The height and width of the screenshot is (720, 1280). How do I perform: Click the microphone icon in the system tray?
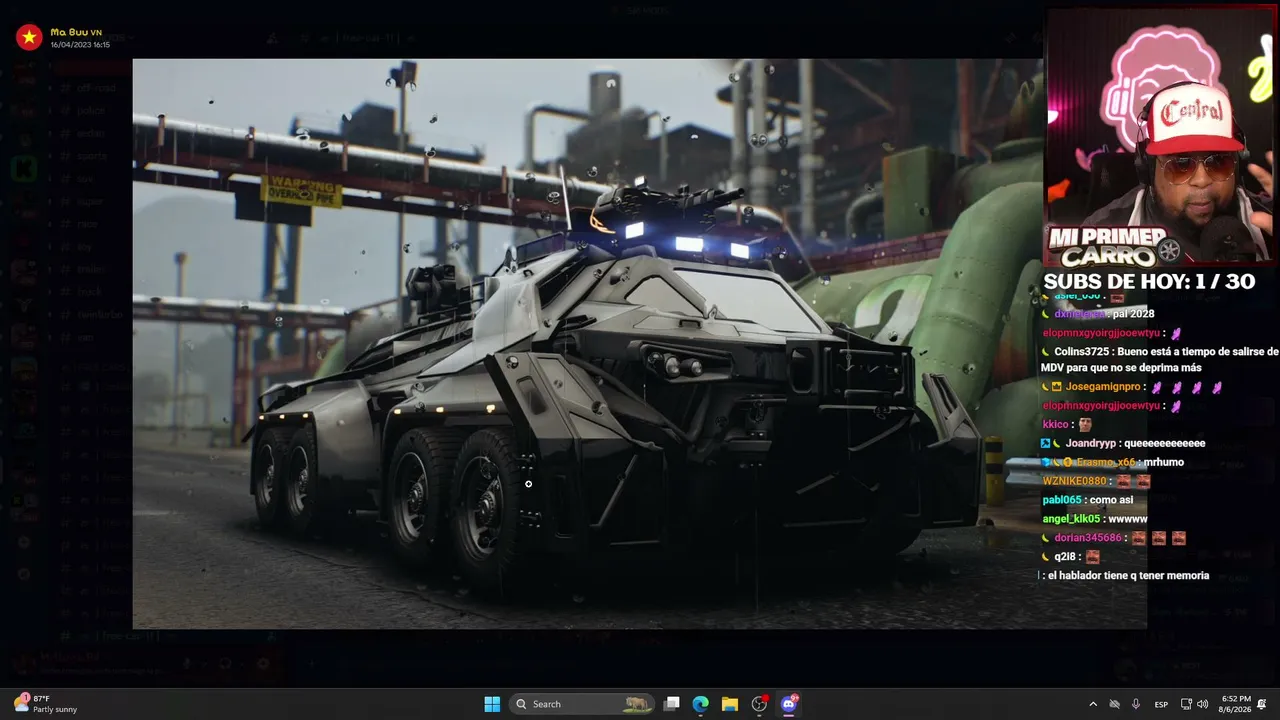[x=1136, y=704]
